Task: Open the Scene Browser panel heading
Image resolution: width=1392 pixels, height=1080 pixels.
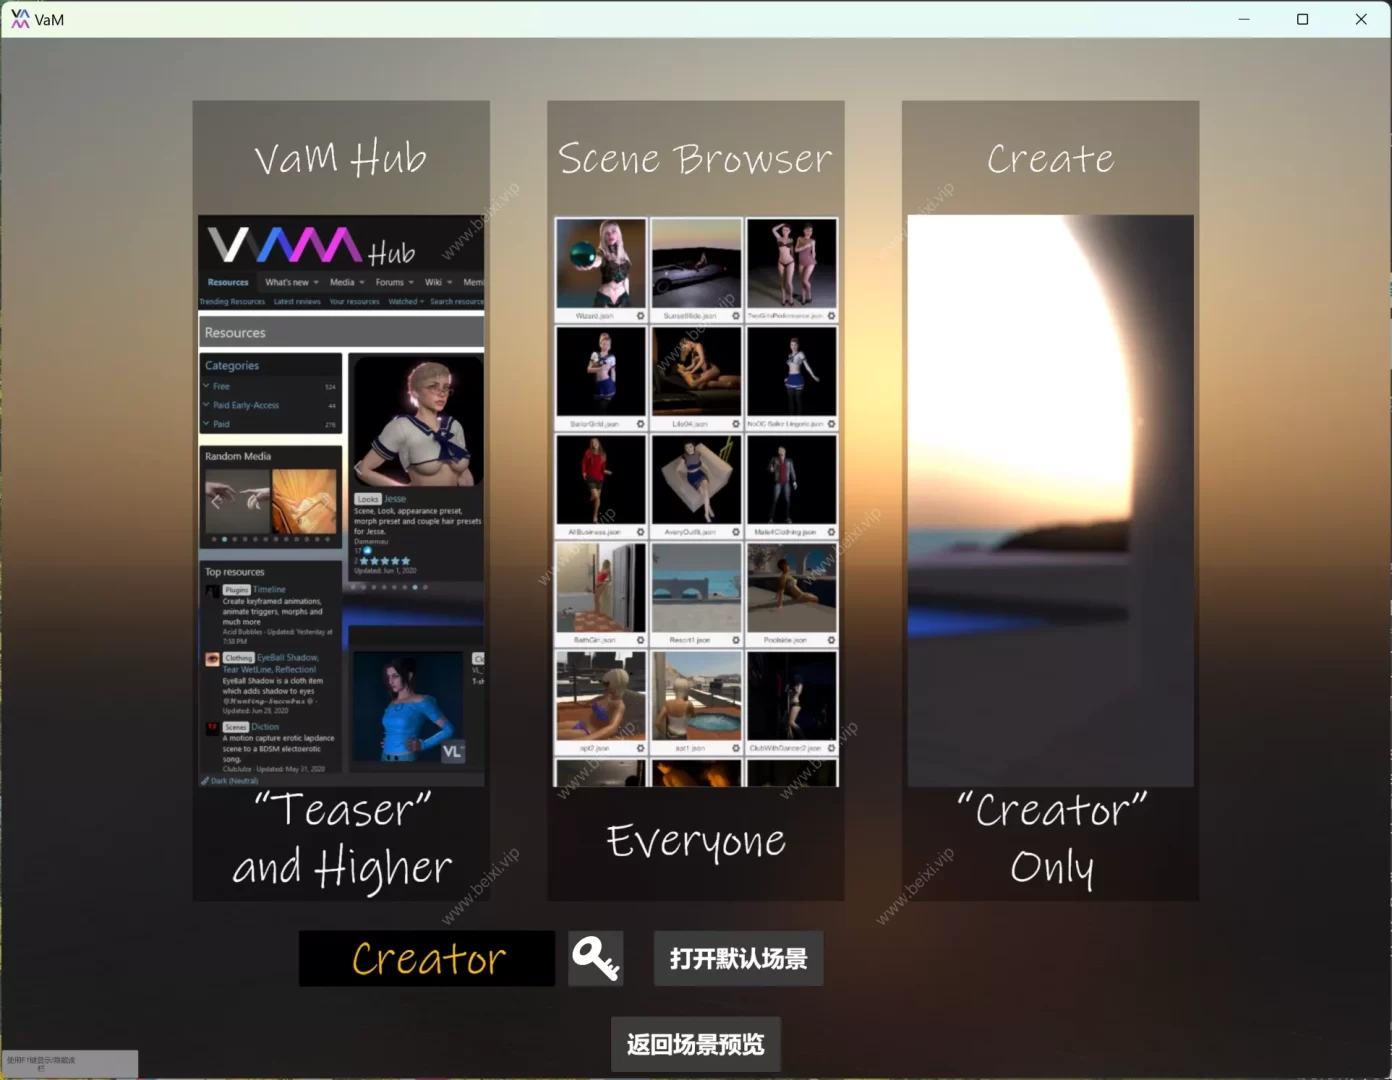Action: coord(695,158)
